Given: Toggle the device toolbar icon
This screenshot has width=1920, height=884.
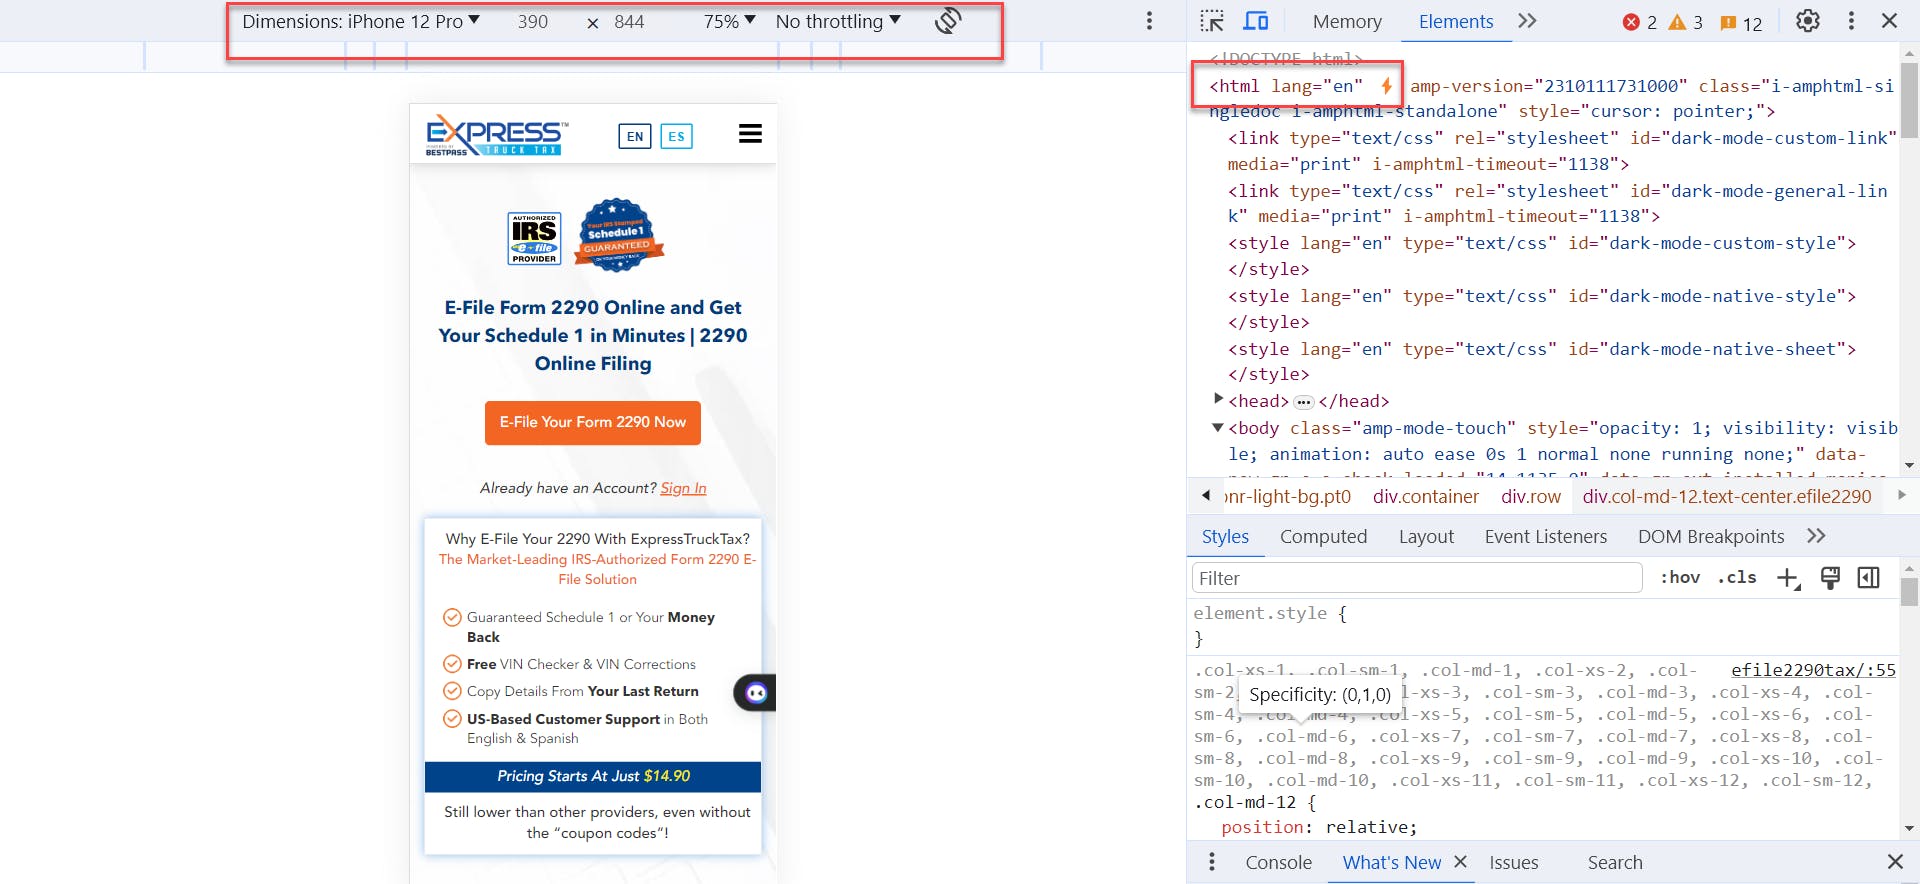Looking at the screenshot, I should (1256, 21).
